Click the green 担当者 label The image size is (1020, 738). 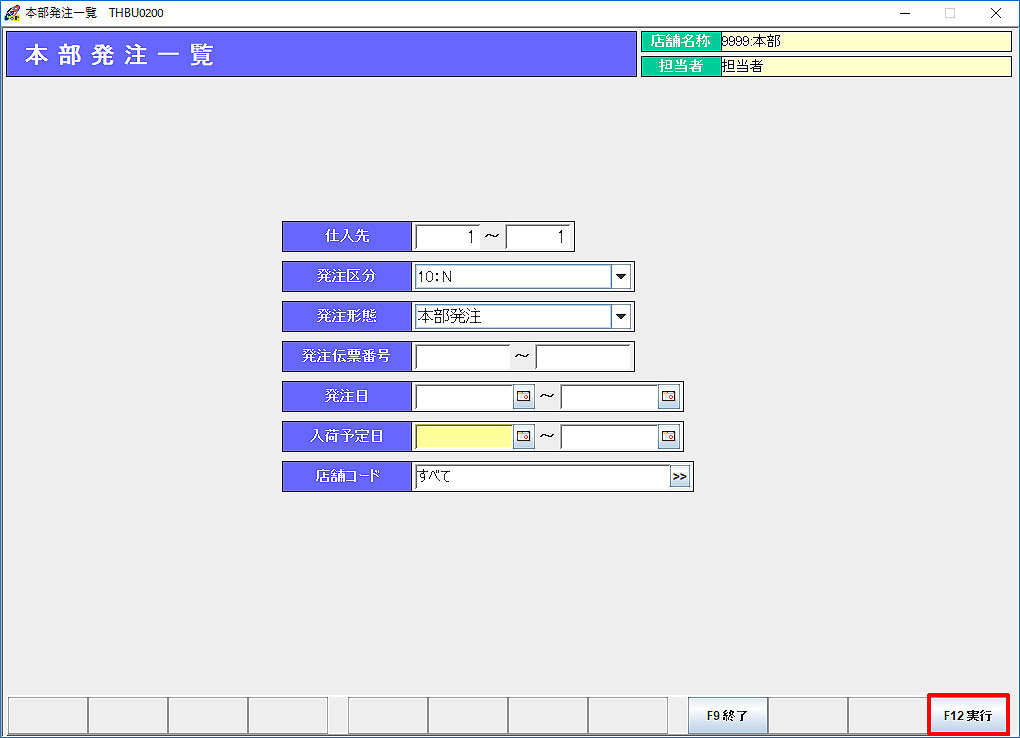pos(681,66)
